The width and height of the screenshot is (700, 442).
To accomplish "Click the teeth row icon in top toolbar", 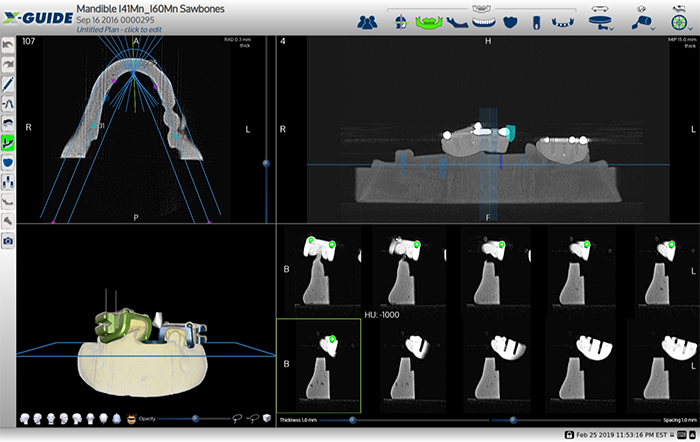I will coord(481,20).
